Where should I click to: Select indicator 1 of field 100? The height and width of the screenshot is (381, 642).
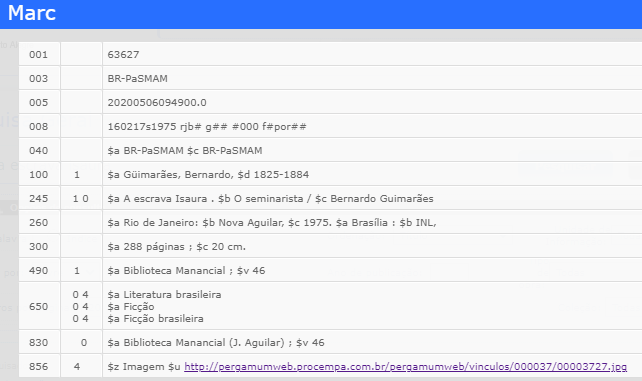(x=77, y=175)
